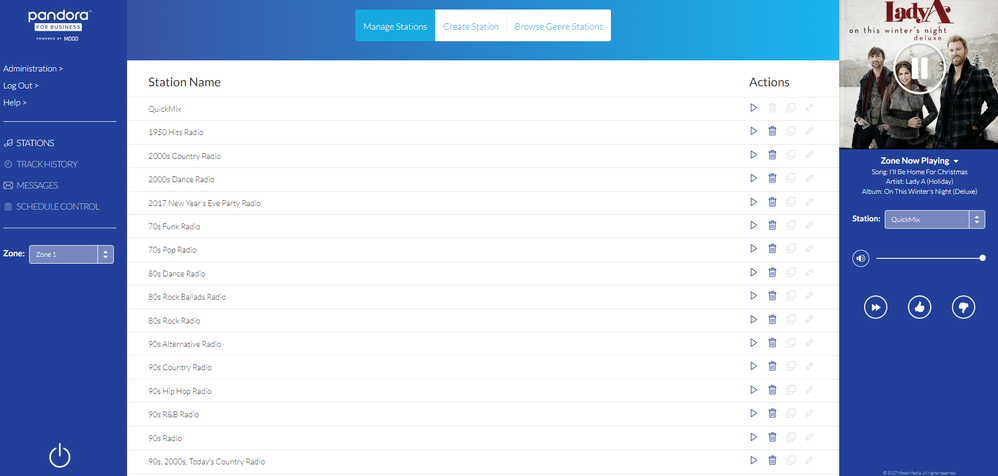Open the Administration link

pos(33,69)
